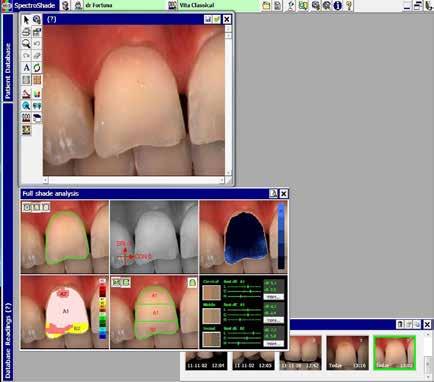Select the red angle measuring tool
The width and height of the screenshot is (434, 382).
pyautogui.click(x=26, y=93)
